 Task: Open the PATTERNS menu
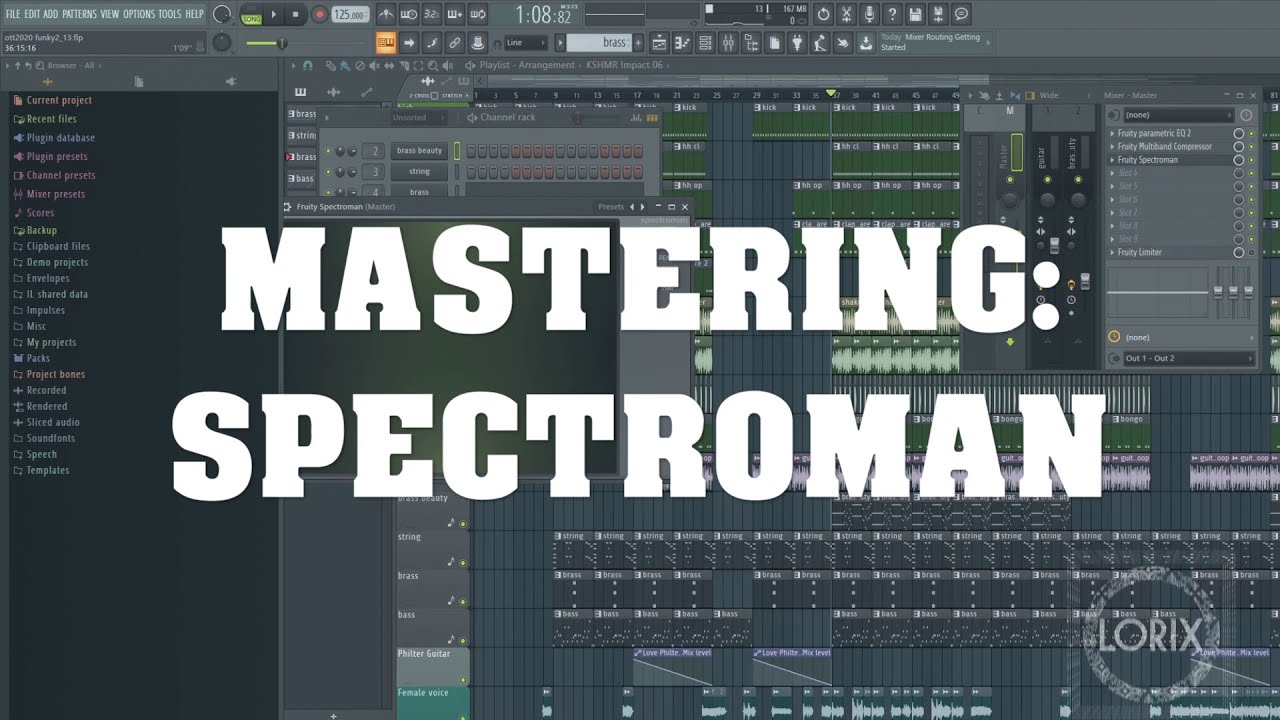click(79, 14)
